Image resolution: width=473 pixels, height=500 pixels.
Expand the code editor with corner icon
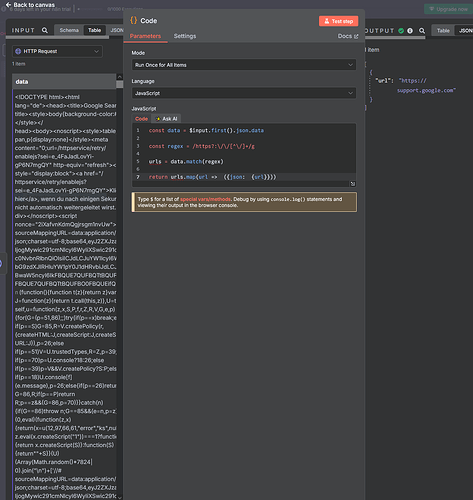pos(353,184)
